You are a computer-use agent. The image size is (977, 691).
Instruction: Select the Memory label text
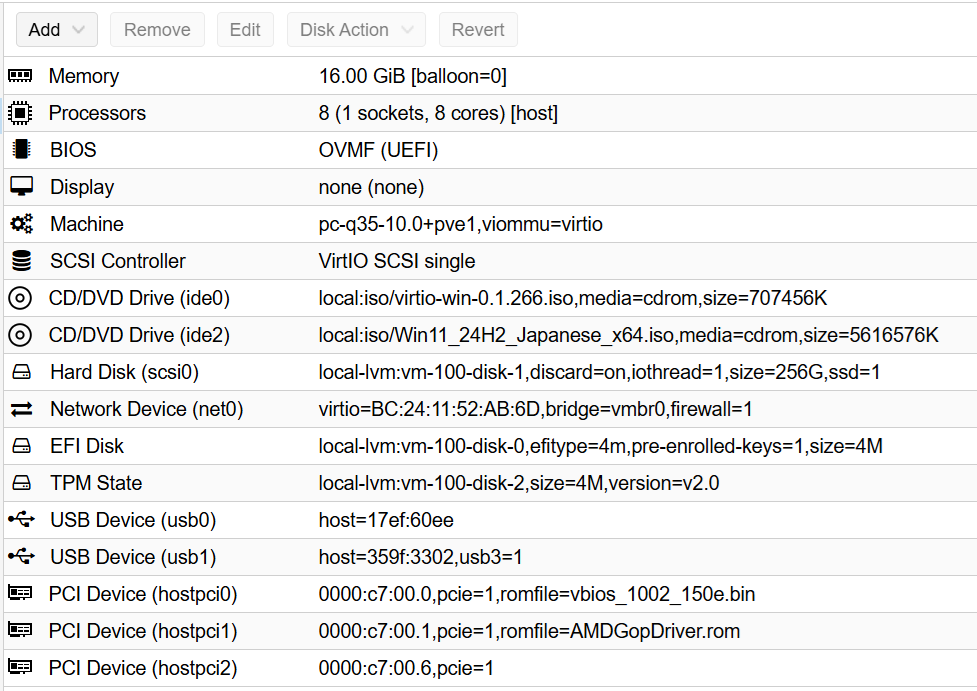(84, 76)
